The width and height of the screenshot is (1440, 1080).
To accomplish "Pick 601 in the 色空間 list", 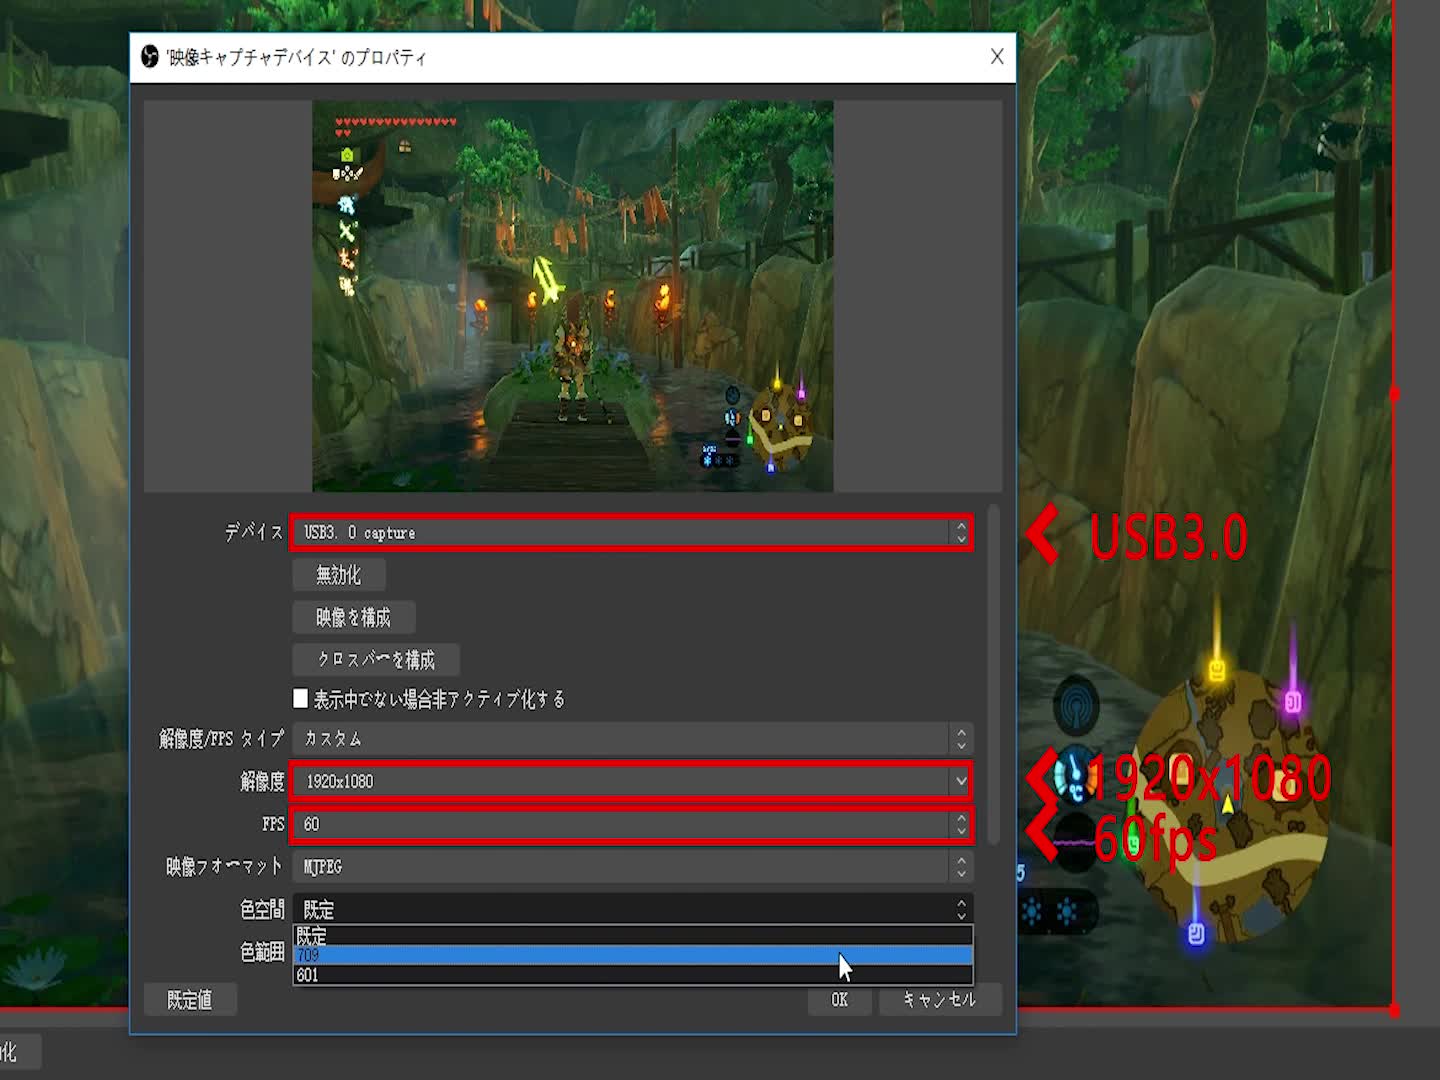I will pyautogui.click(x=632, y=975).
